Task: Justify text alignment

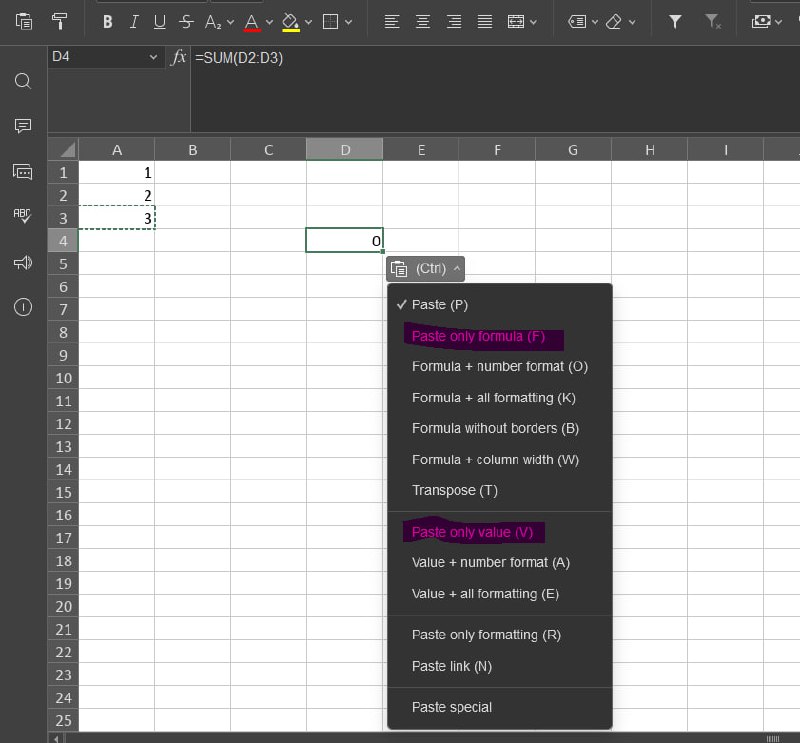Action: (x=485, y=22)
